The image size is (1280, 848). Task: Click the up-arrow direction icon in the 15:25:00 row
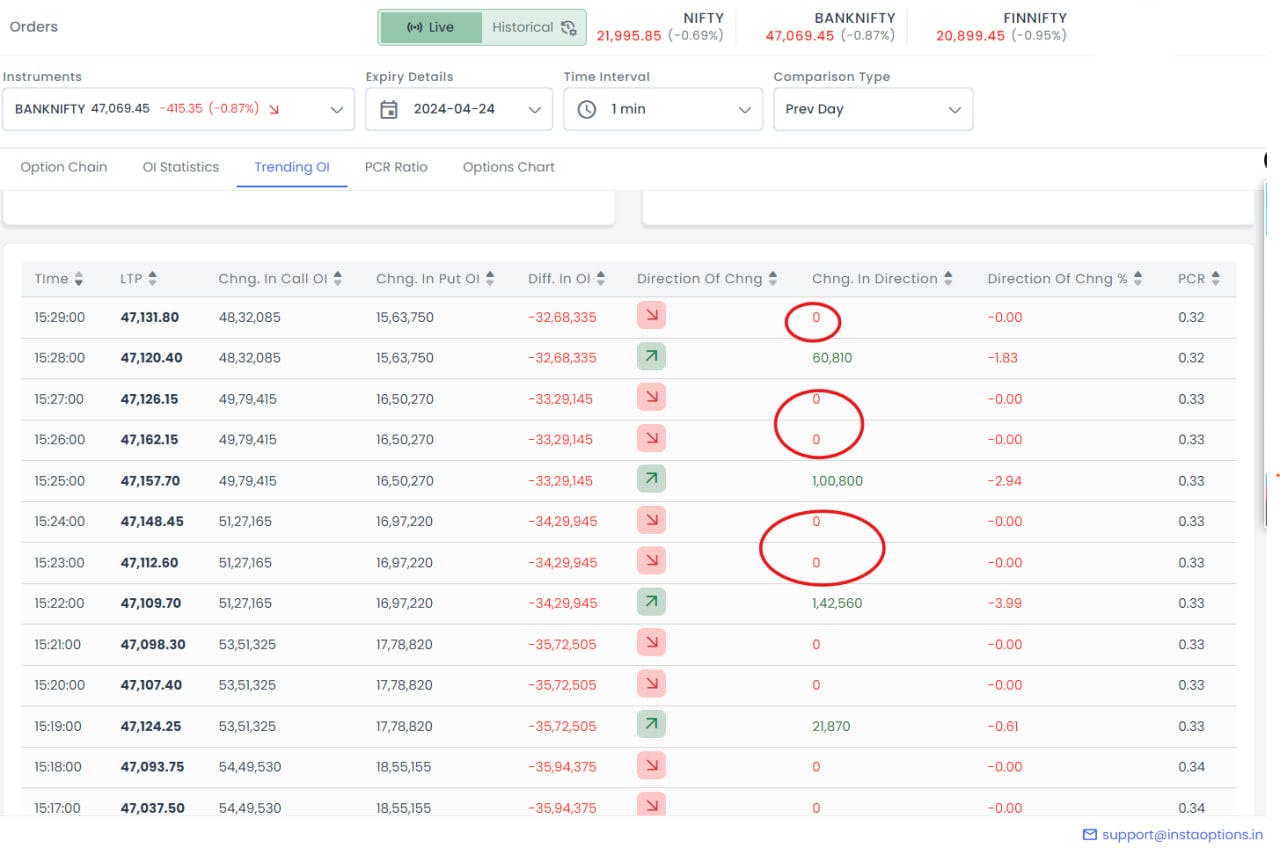coord(651,480)
